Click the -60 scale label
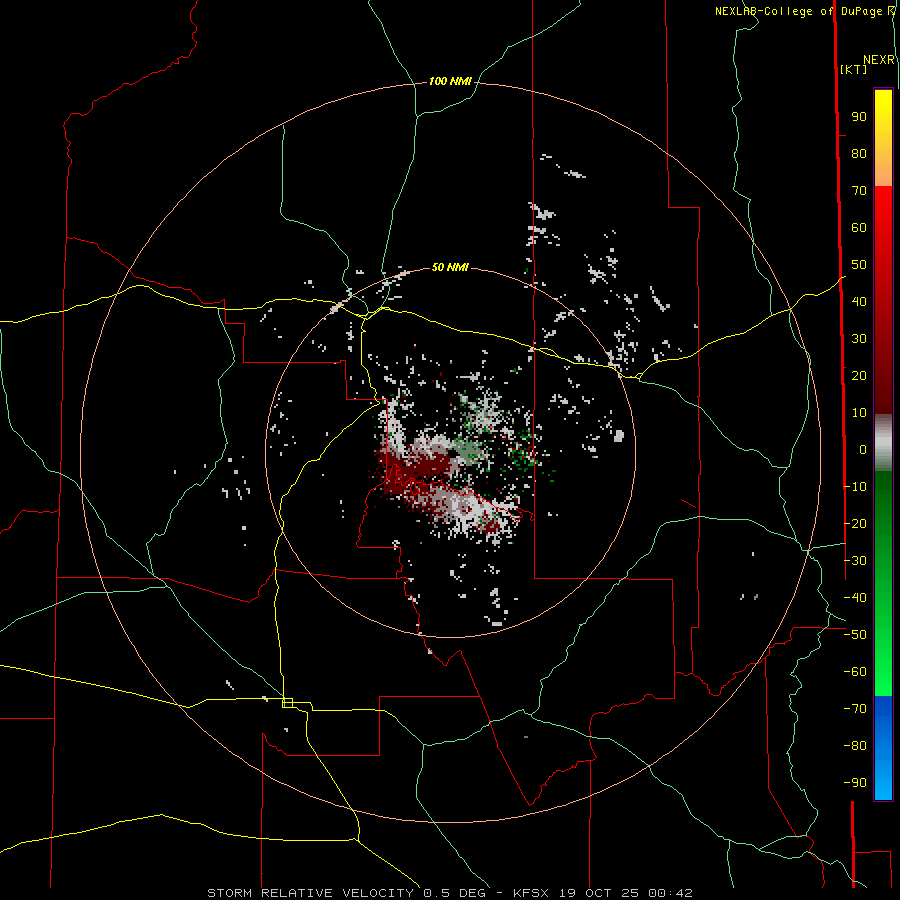 tap(855, 672)
